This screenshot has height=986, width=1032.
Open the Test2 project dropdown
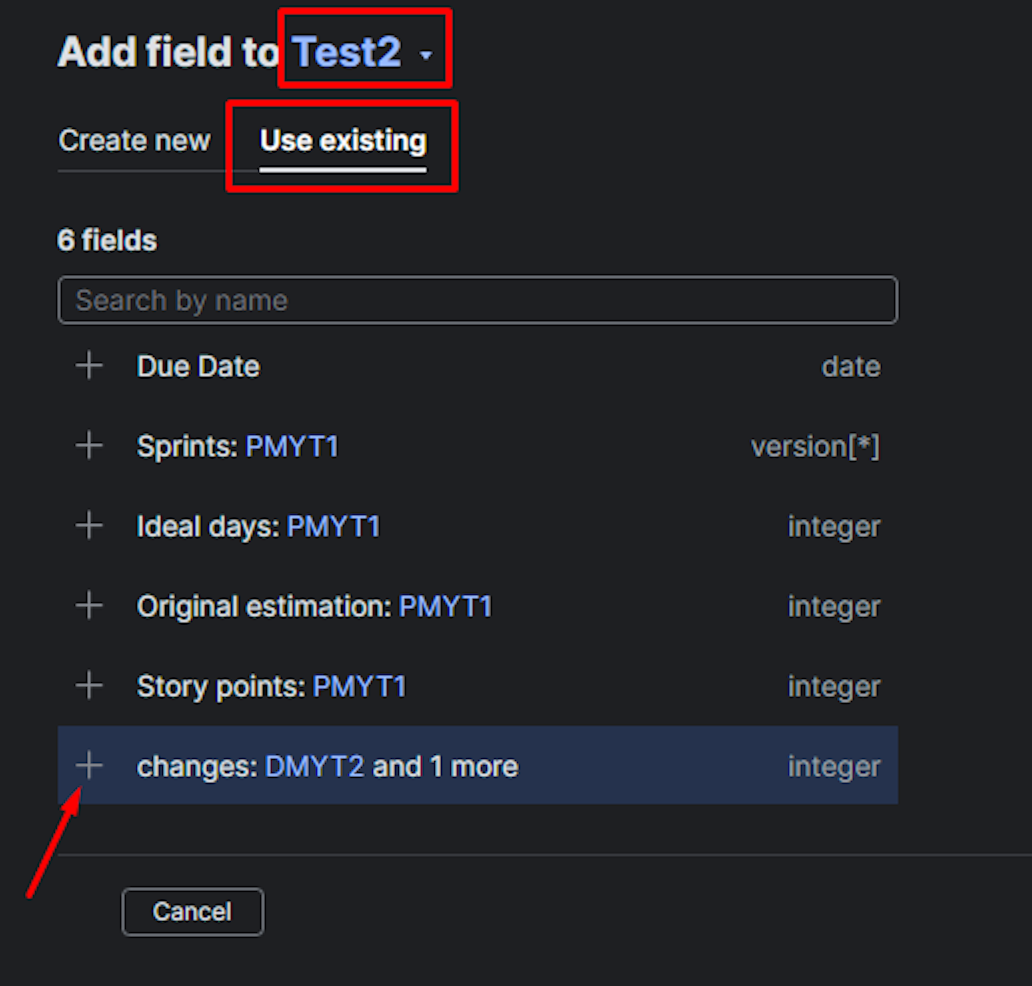click(x=363, y=52)
